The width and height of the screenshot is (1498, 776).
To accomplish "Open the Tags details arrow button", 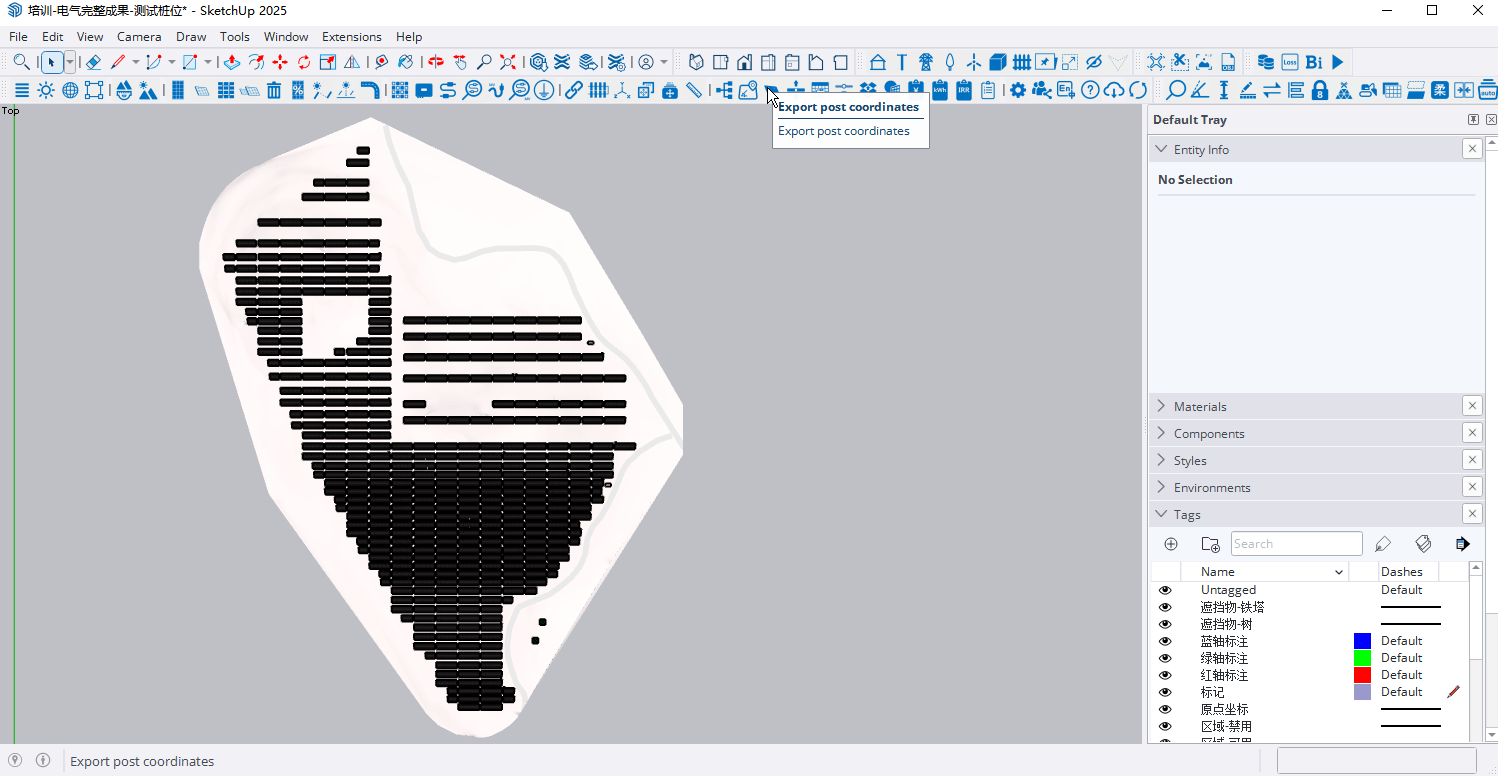I will [1462, 544].
